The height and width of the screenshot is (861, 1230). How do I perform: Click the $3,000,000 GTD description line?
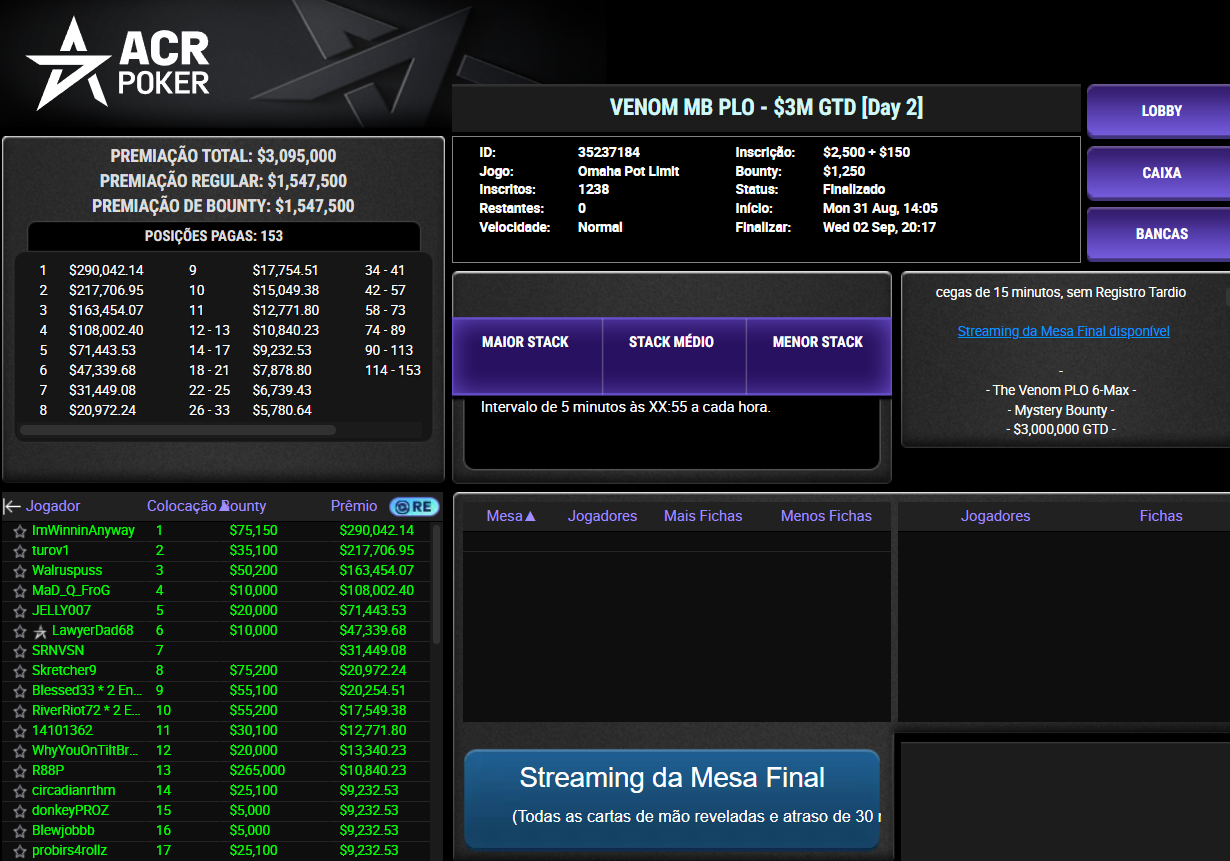[x=1061, y=430]
